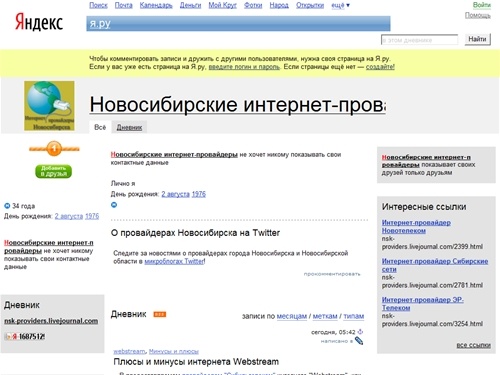Click the Интересные ссылки heading
Viewport: 500px width, 375px height.
click(x=424, y=207)
